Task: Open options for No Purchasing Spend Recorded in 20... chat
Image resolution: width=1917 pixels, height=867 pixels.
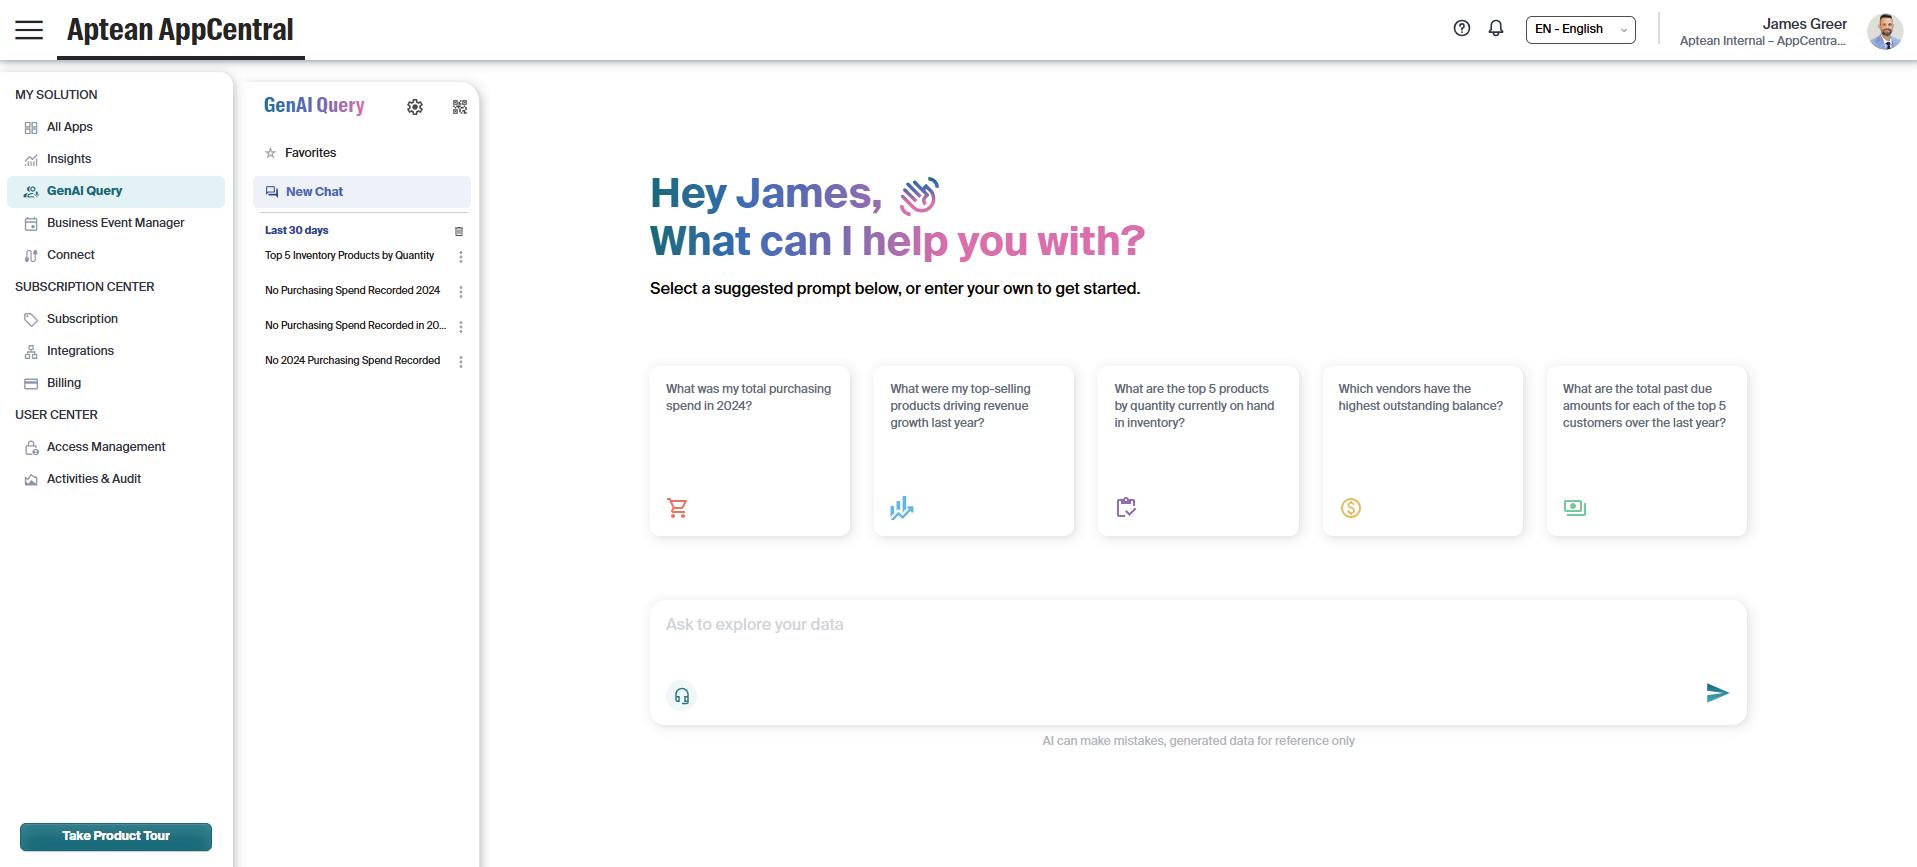Action: (x=461, y=327)
